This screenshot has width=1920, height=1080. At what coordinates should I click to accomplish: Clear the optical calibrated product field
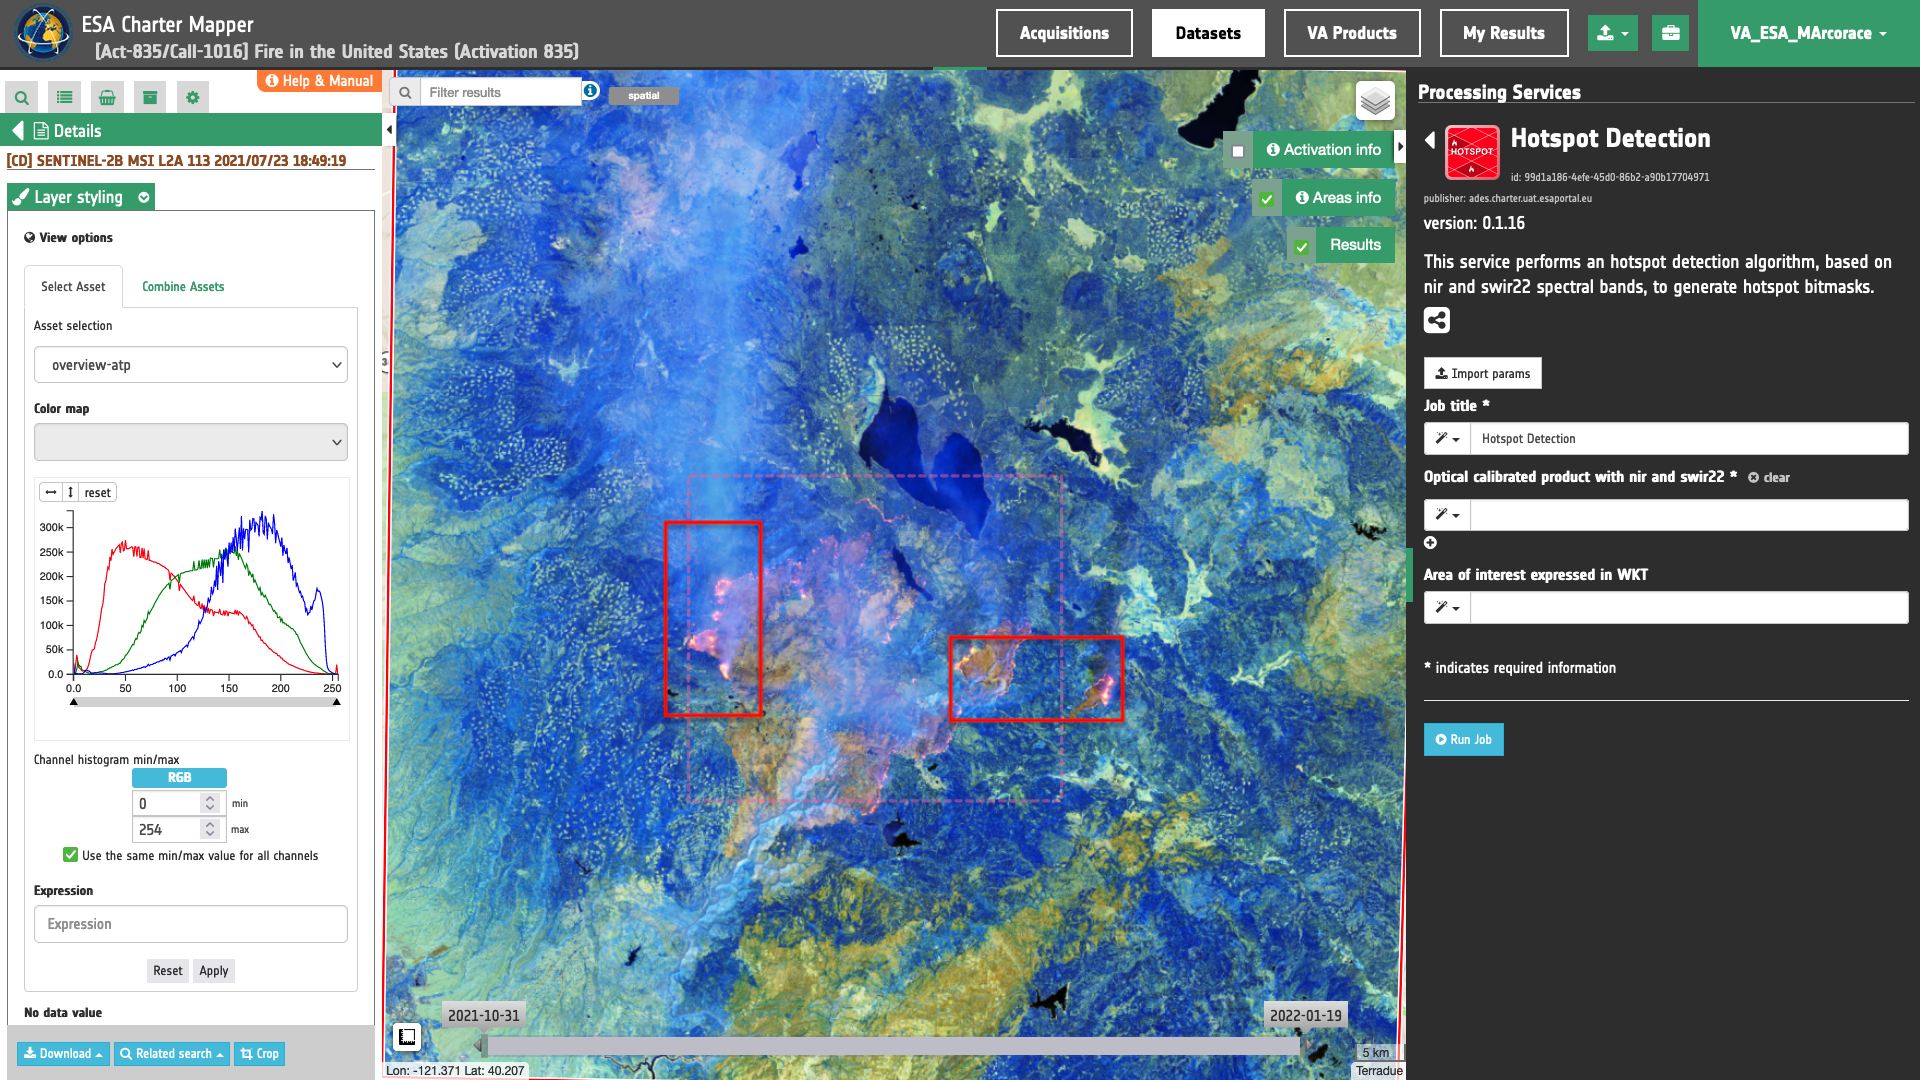[x=1768, y=478]
